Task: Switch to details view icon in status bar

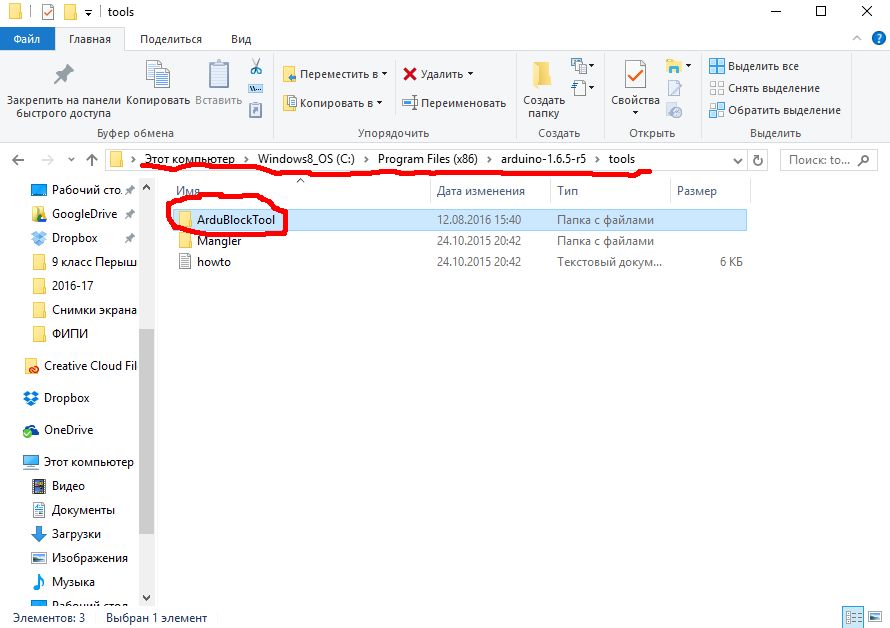Action: click(853, 617)
